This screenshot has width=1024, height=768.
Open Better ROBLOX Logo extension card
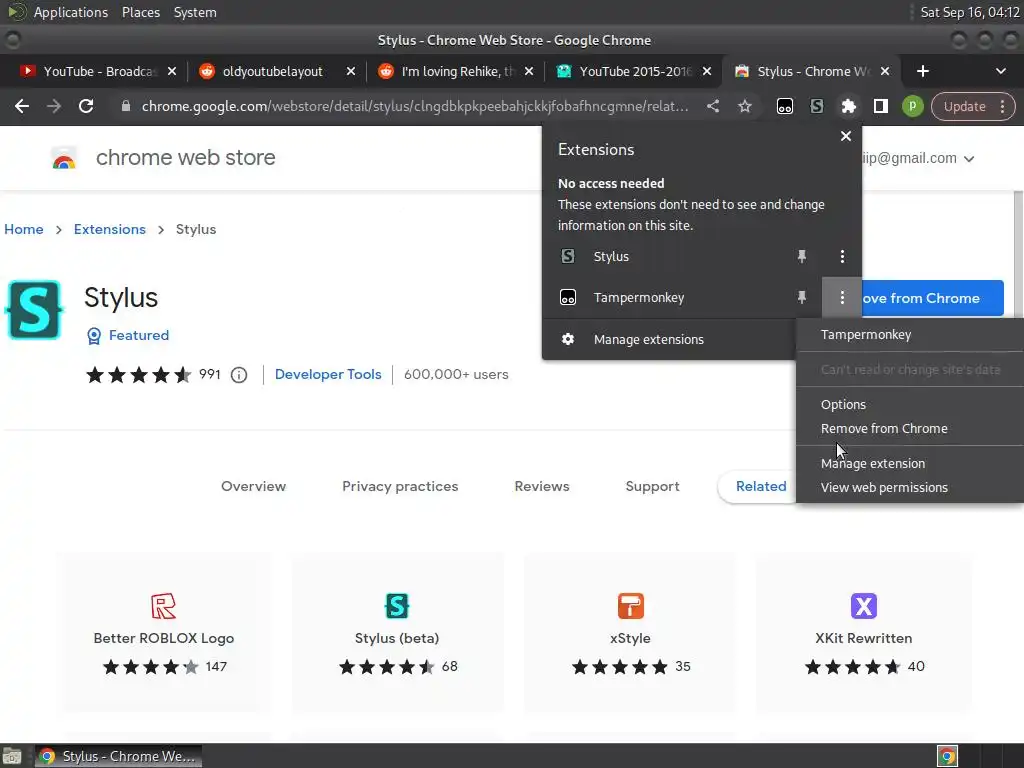pos(163,632)
